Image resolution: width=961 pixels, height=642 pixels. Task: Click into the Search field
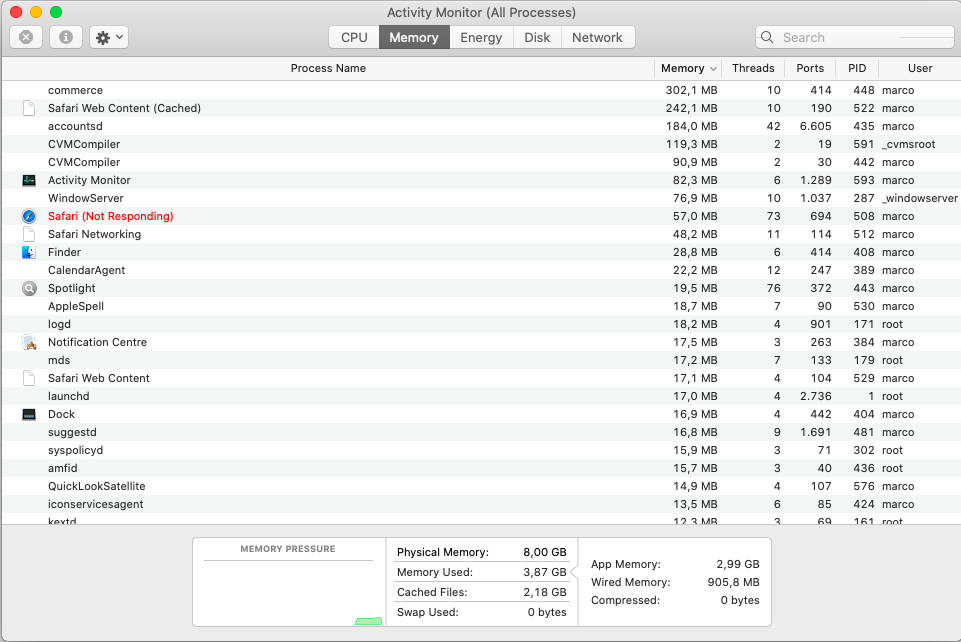point(856,37)
